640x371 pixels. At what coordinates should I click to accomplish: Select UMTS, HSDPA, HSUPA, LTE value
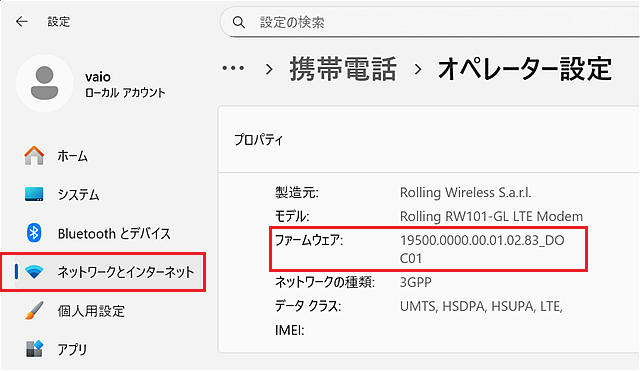(481, 306)
